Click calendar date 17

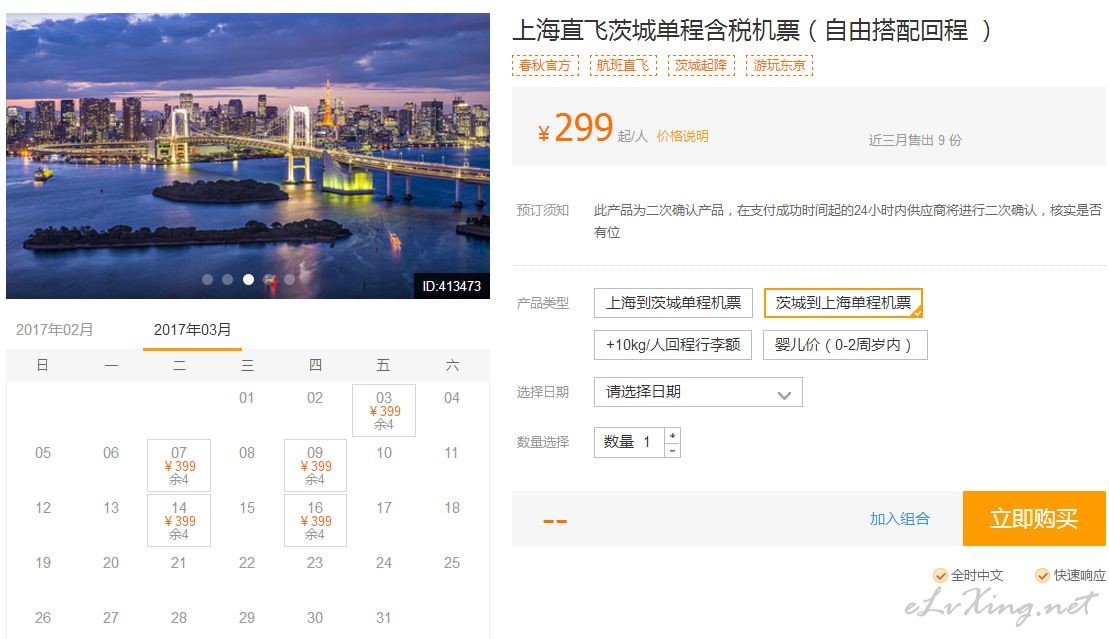(x=384, y=508)
